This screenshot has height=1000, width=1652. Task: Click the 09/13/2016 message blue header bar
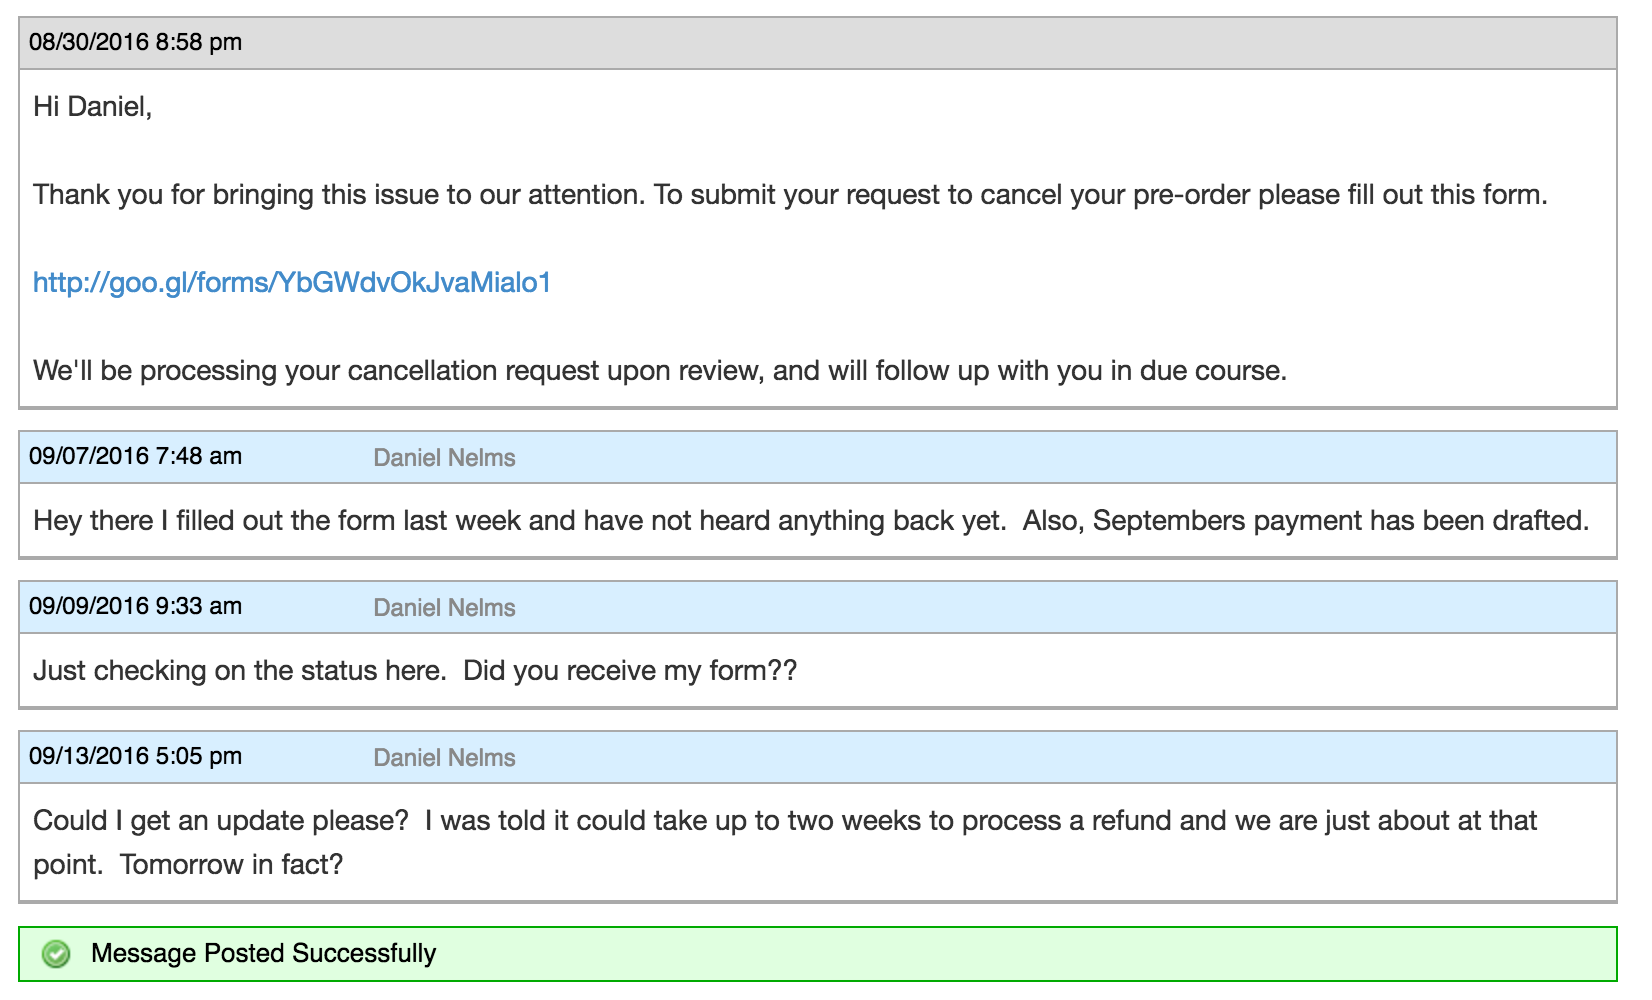818,757
